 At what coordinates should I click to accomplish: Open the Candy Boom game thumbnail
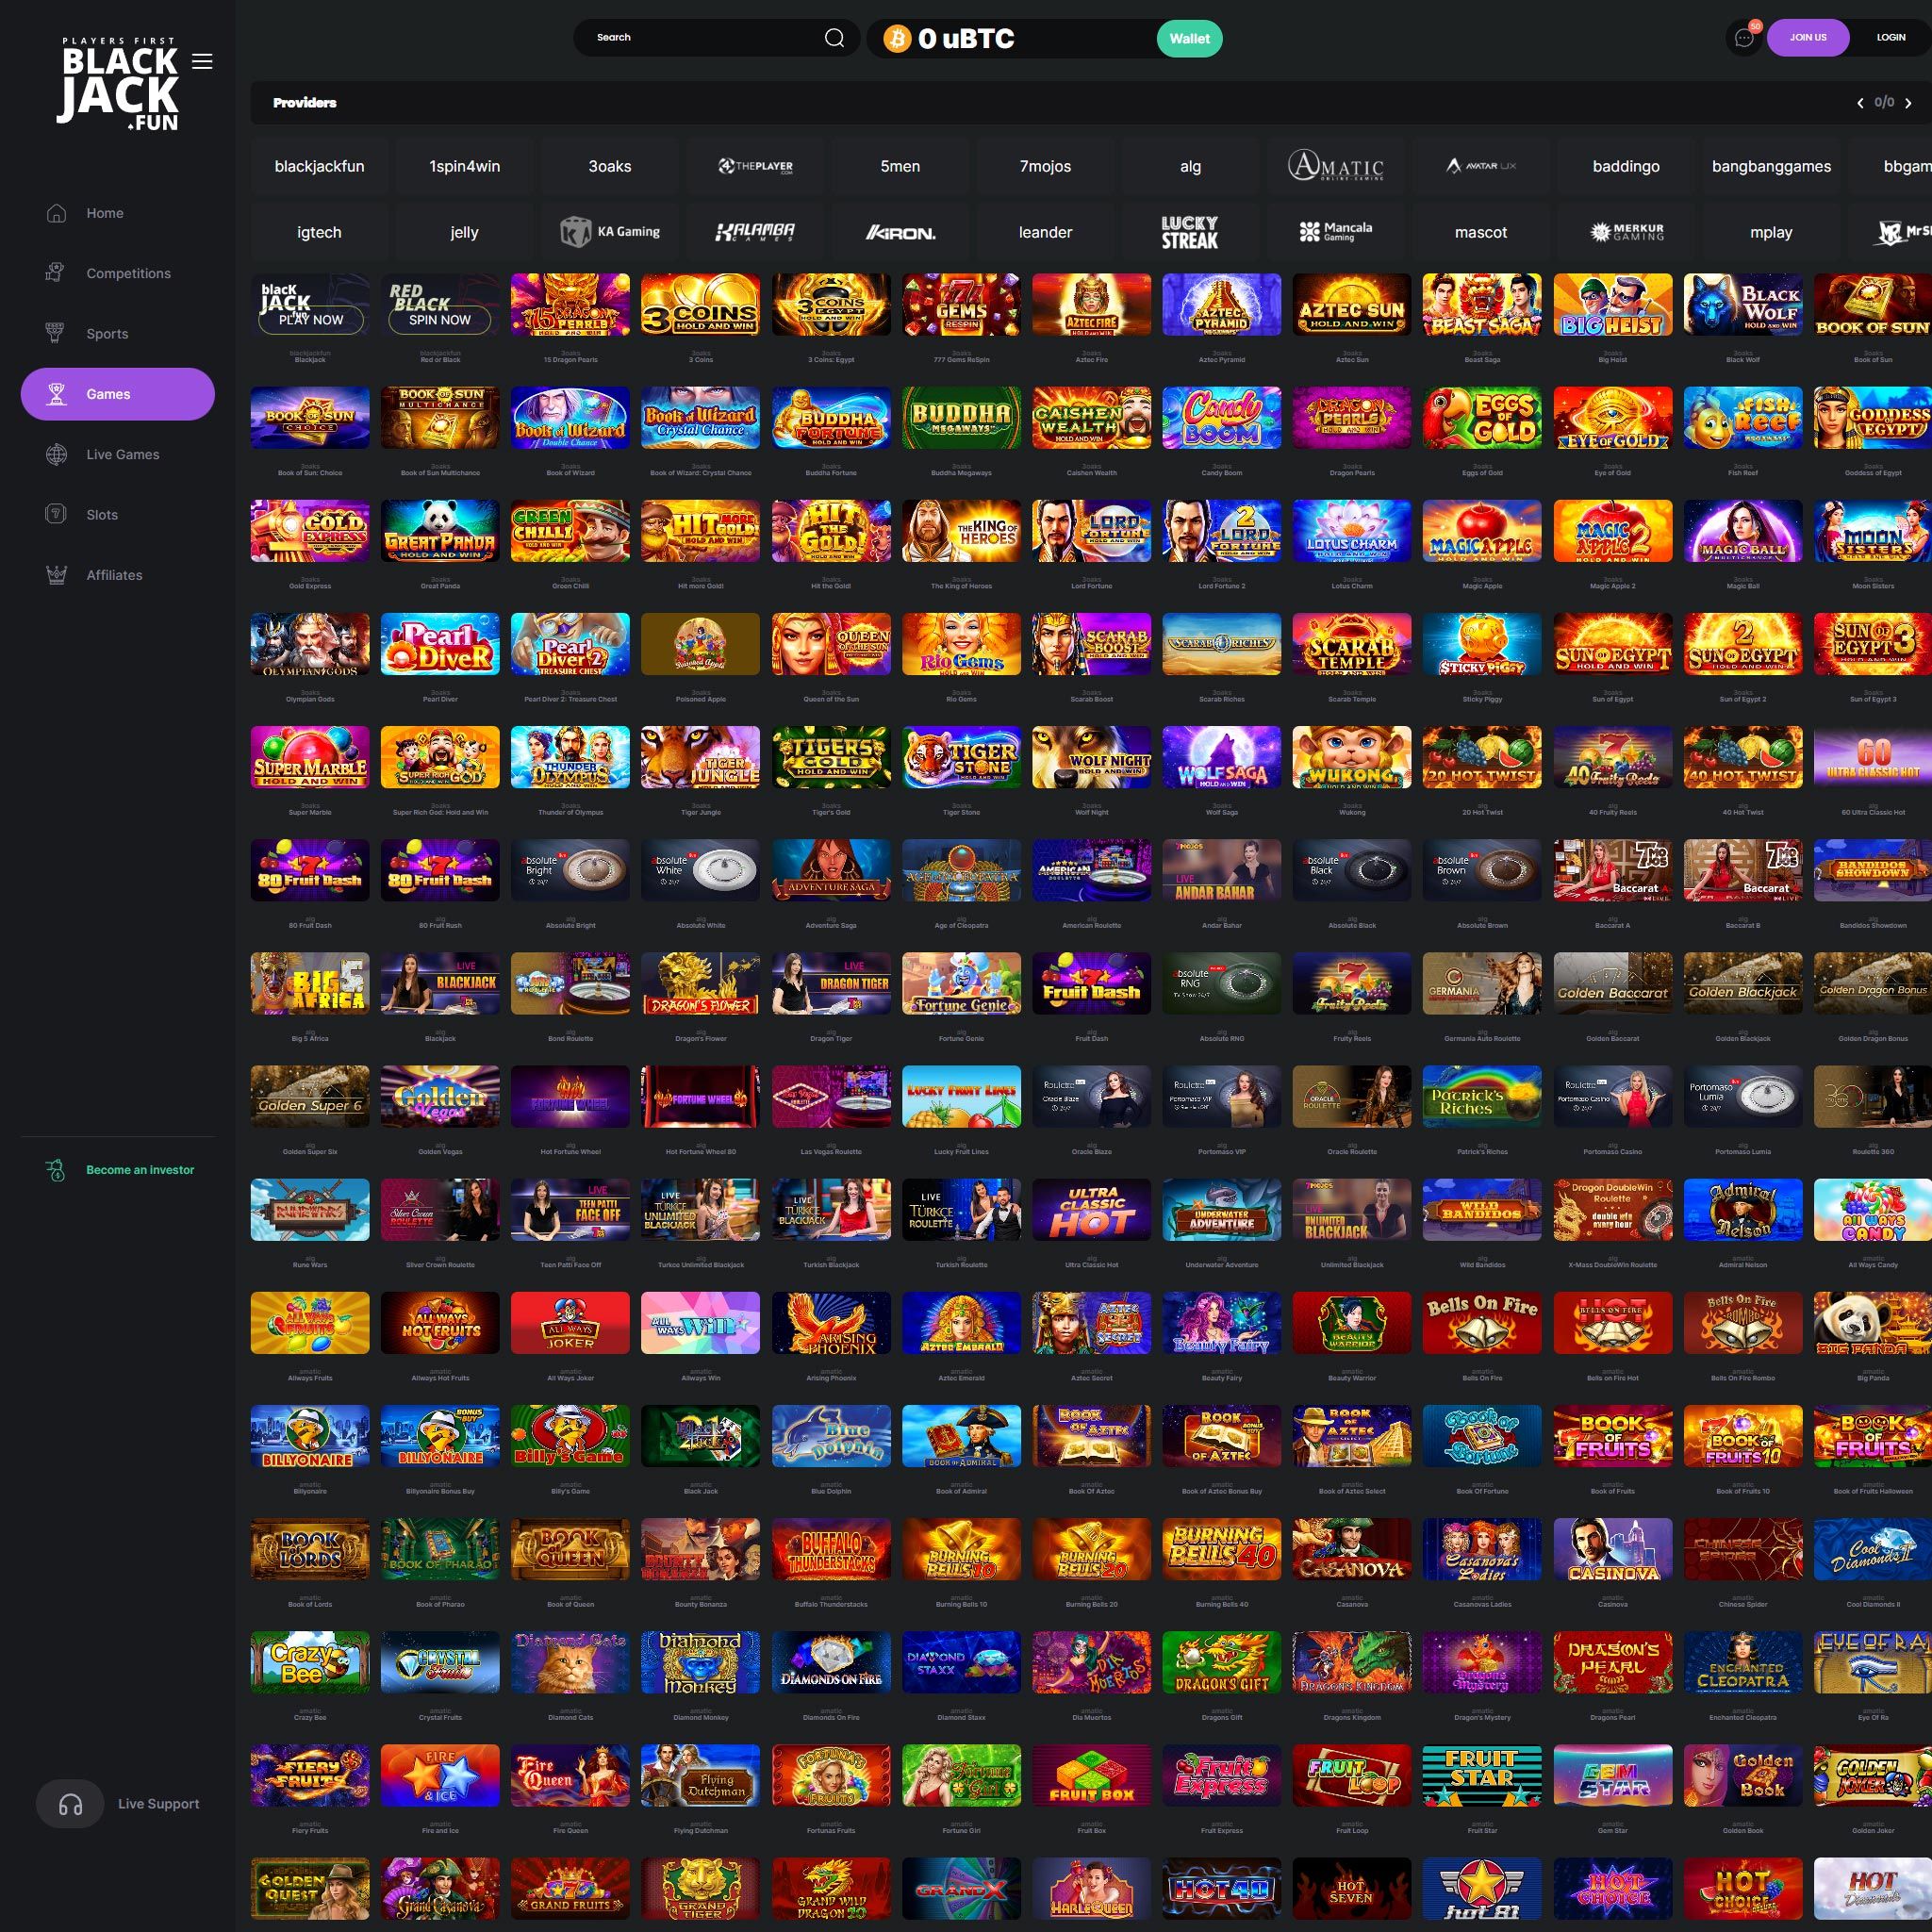(1221, 418)
